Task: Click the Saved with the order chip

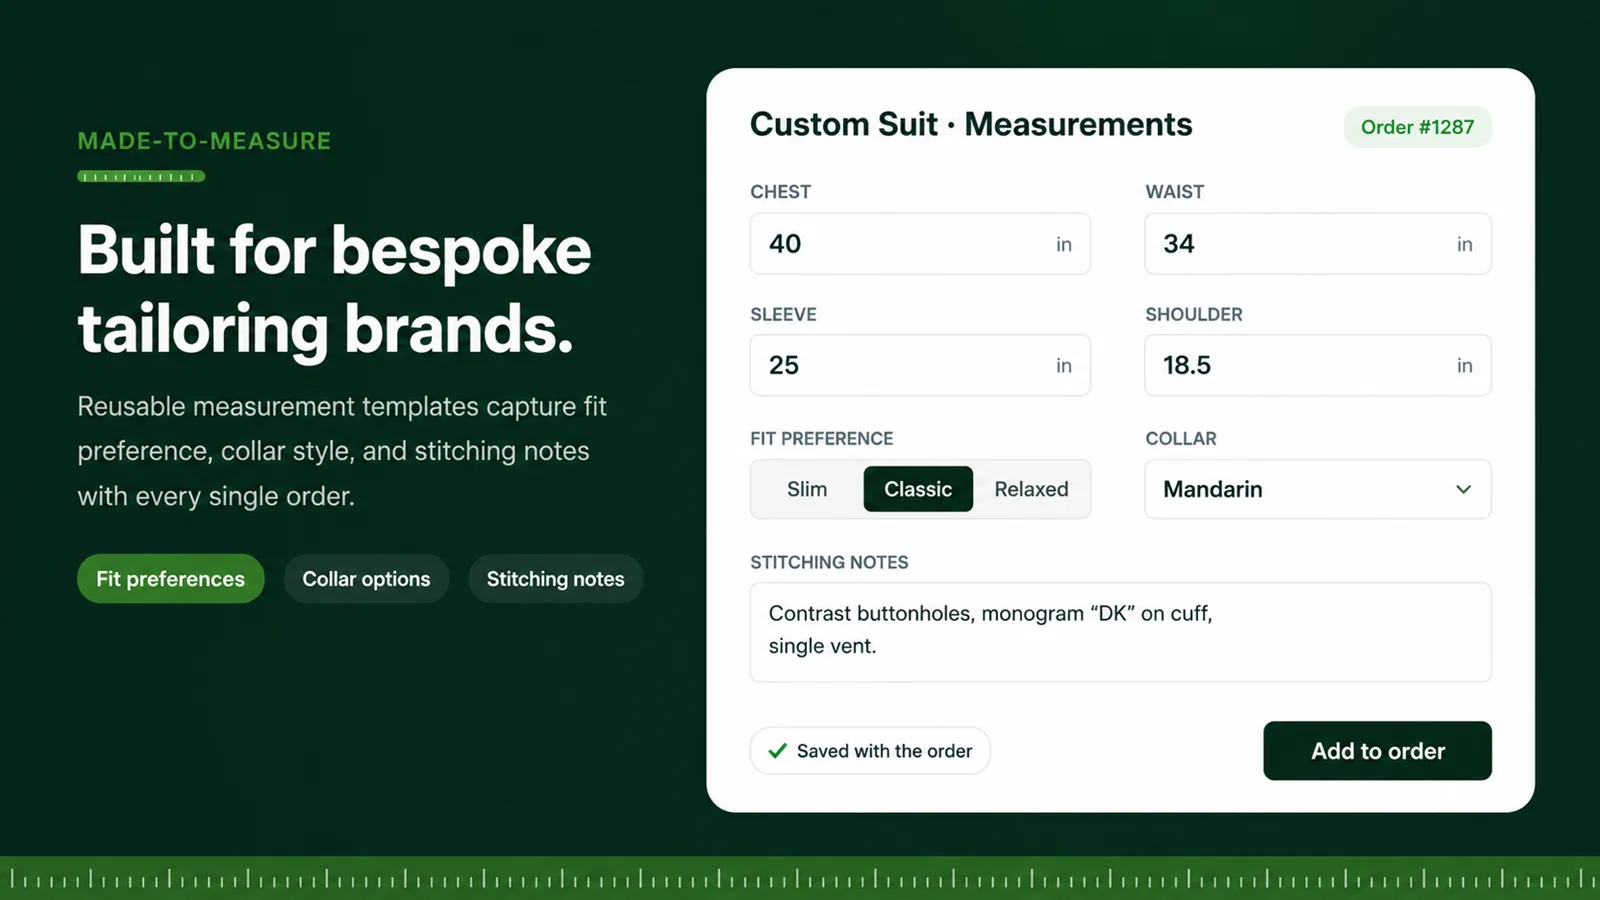Action: pos(870,751)
